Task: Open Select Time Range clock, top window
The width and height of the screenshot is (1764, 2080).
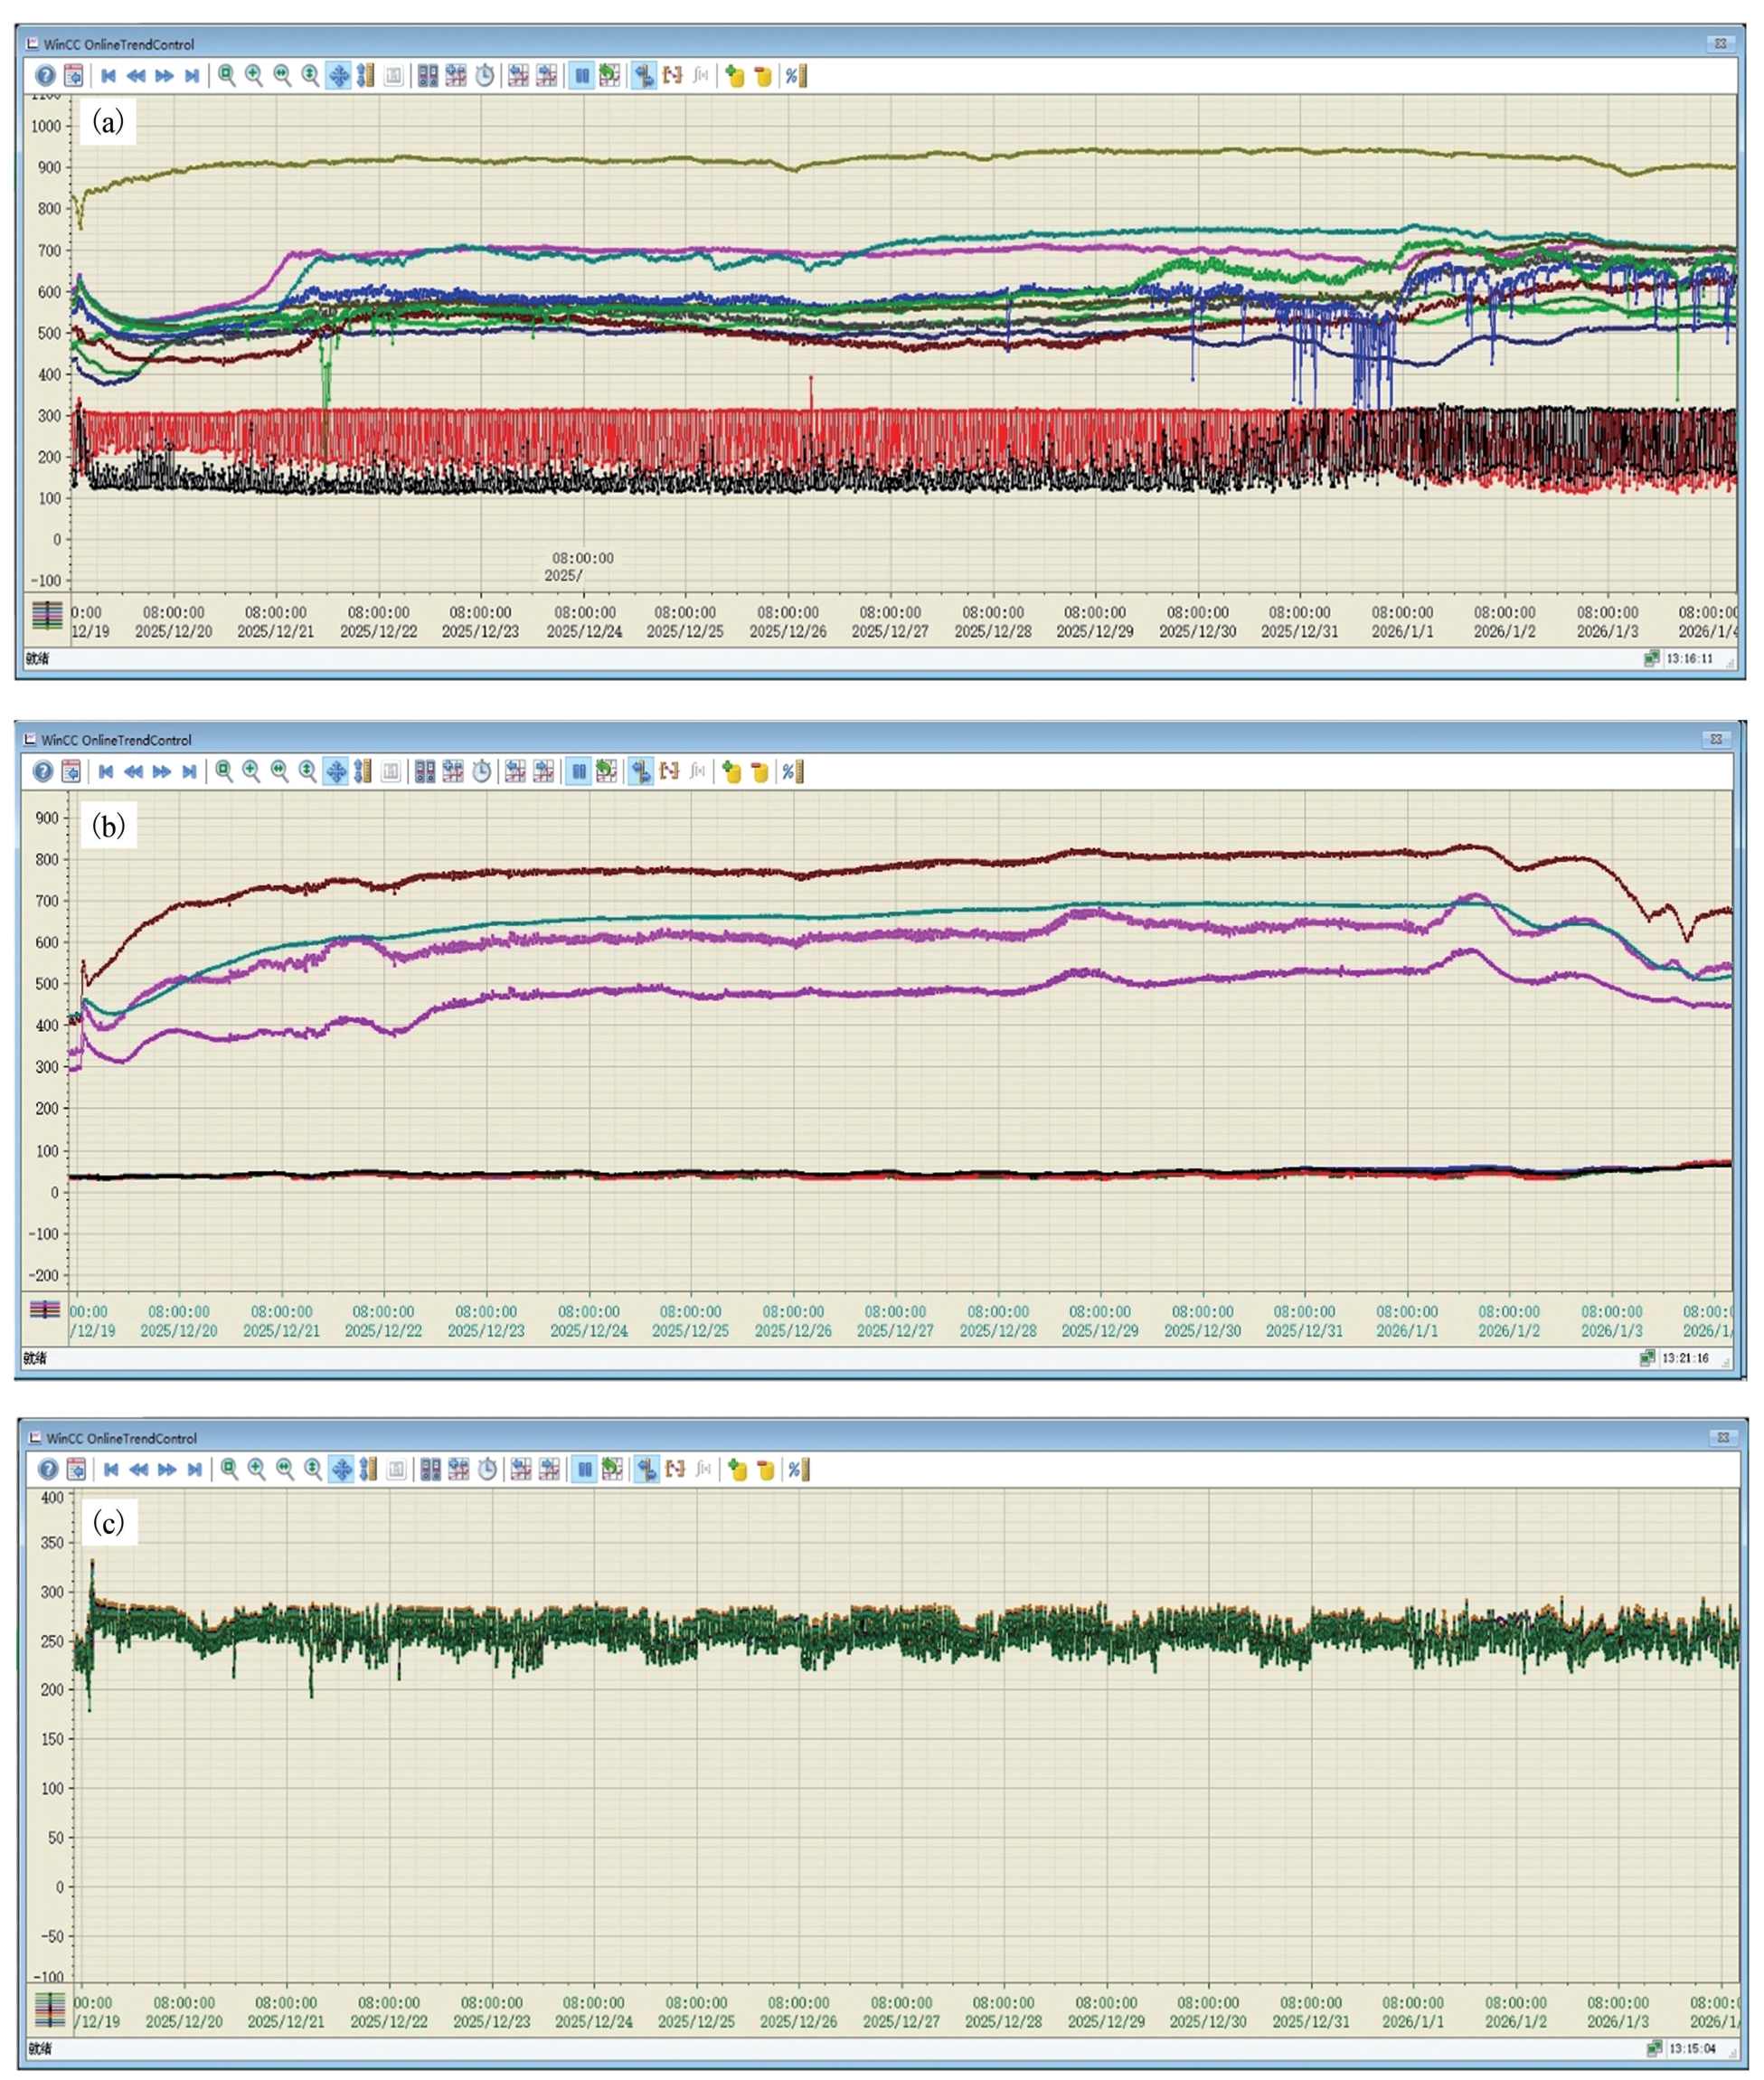Action: tap(485, 76)
